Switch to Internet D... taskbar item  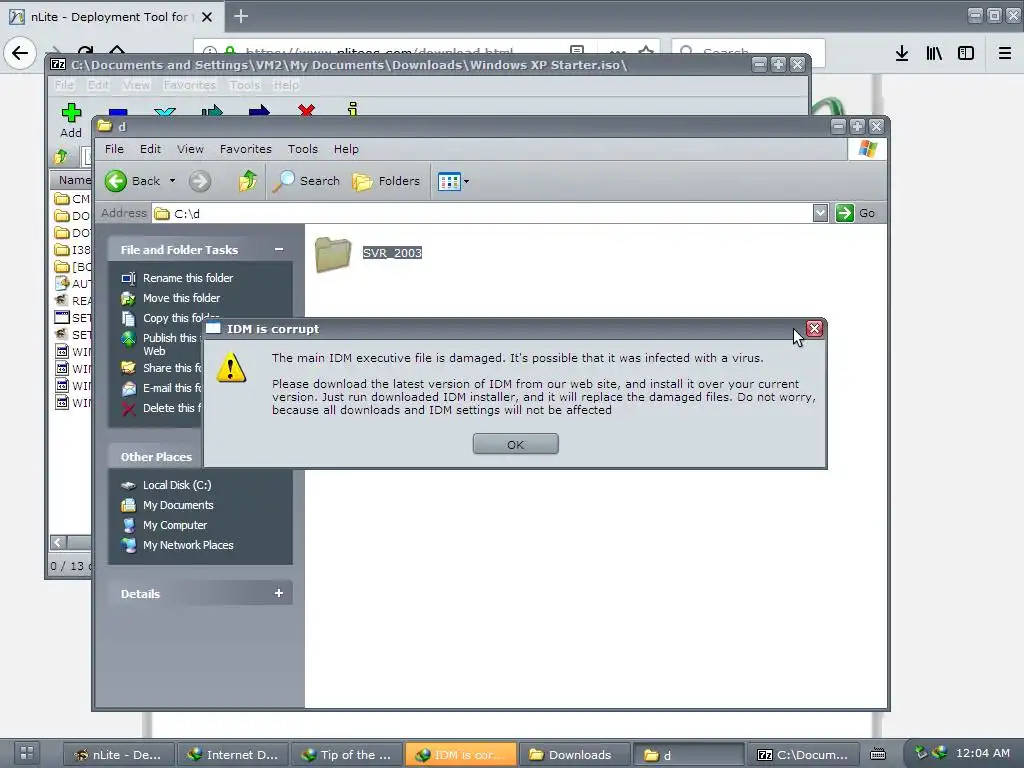(x=232, y=755)
